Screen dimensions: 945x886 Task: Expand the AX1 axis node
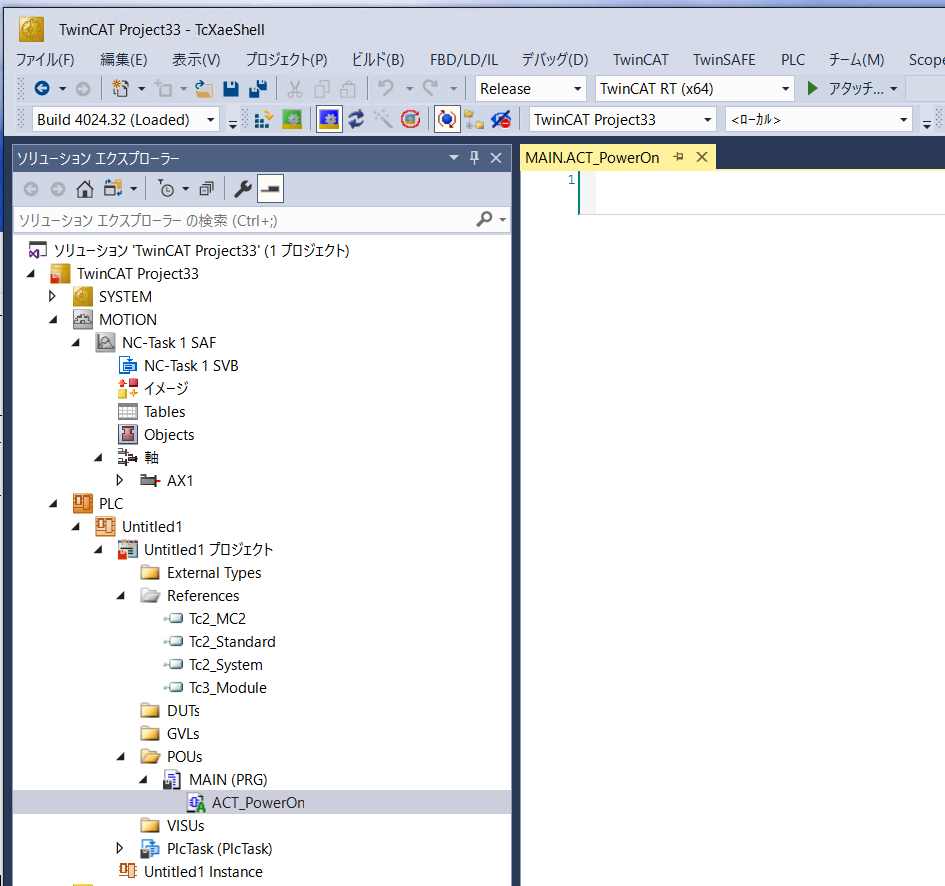coord(120,480)
